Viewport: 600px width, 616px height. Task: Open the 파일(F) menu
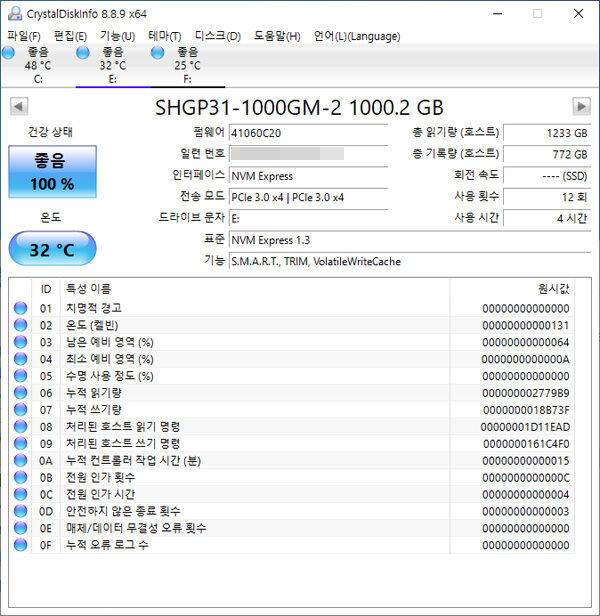point(24,36)
